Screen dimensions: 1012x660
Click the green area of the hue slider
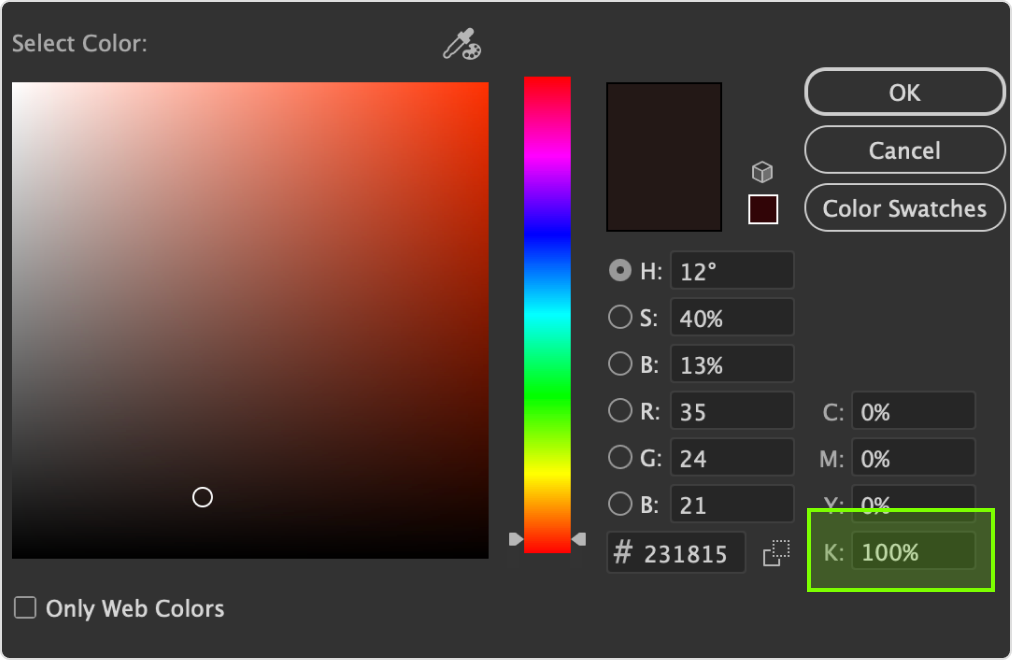pos(547,400)
